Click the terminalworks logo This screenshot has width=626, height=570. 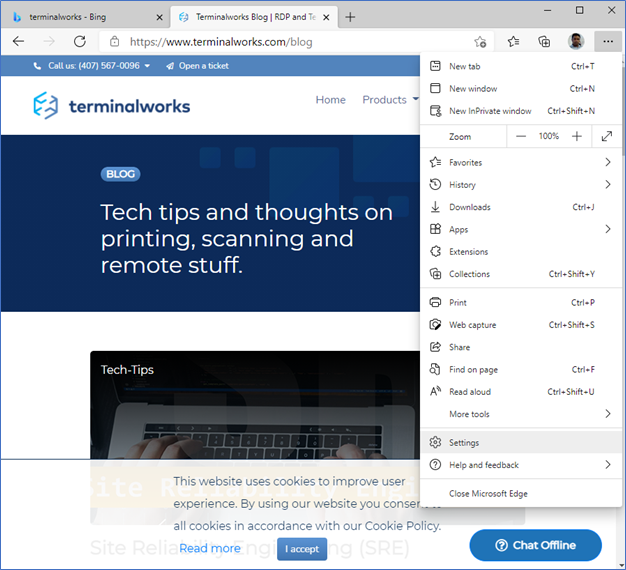click(111, 106)
